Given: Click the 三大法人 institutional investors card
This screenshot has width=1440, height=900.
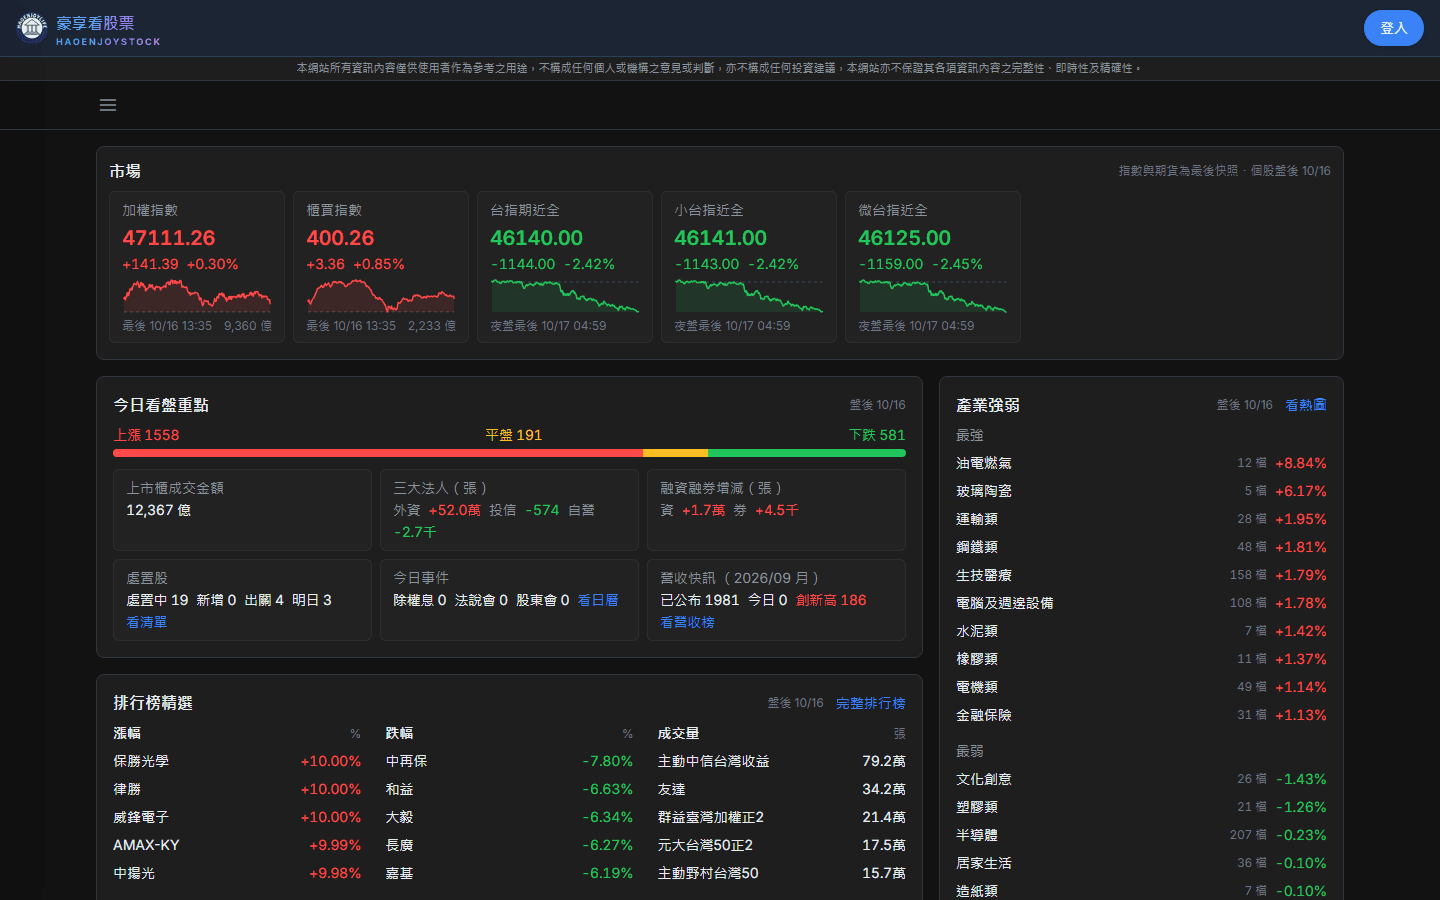Looking at the screenshot, I should click(x=509, y=510).
